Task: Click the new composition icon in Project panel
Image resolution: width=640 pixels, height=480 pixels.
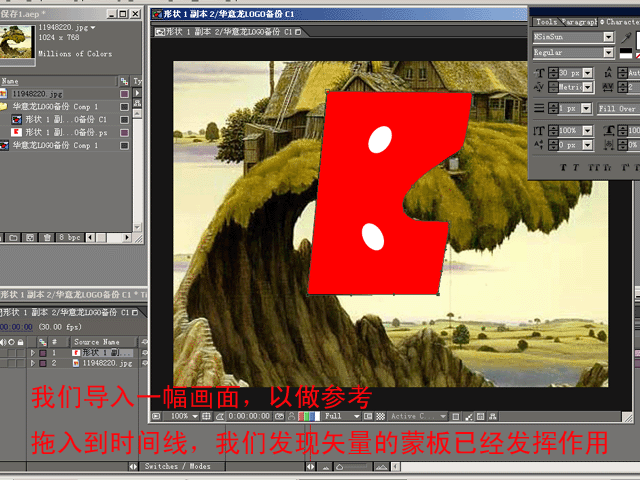Action: 30,238
